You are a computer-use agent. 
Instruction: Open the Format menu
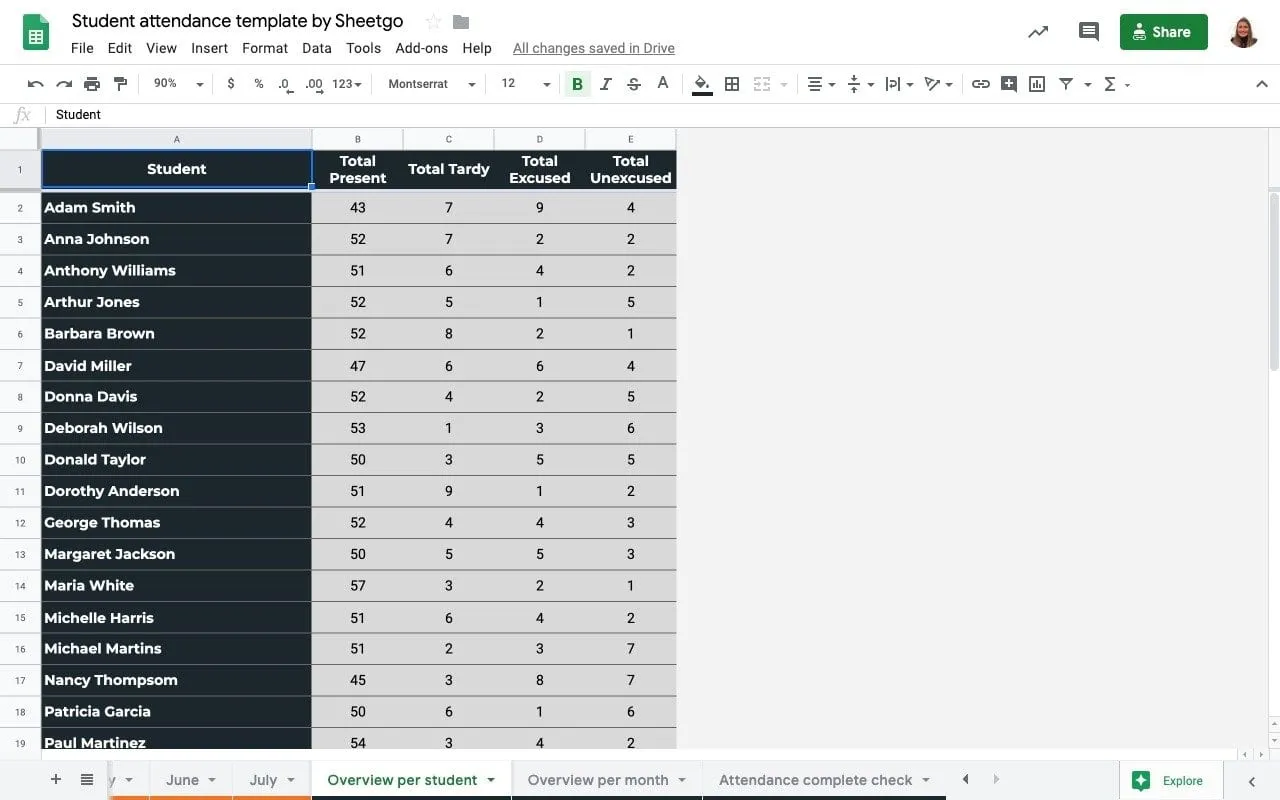point(265,48)
